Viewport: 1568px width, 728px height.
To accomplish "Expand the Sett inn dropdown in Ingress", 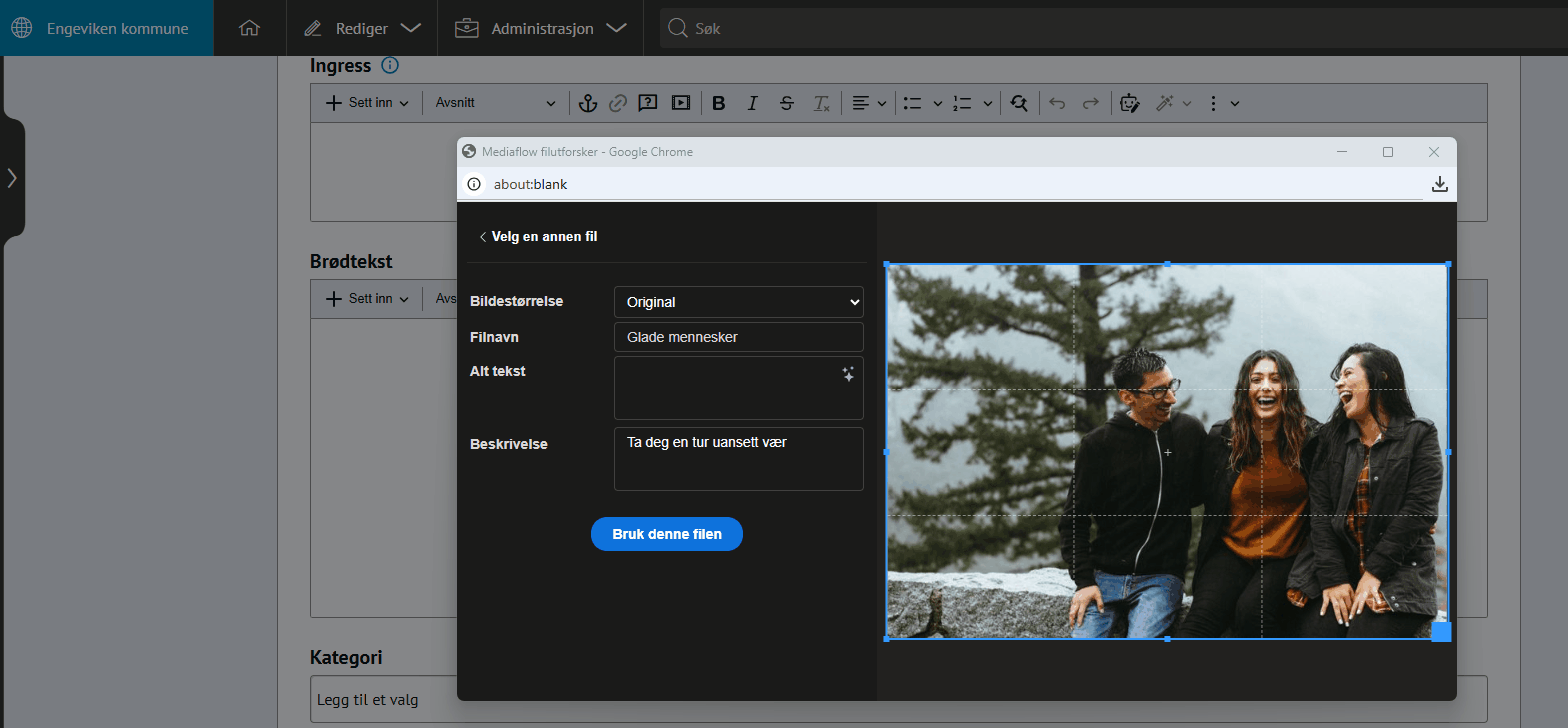I will coord(368,103).
